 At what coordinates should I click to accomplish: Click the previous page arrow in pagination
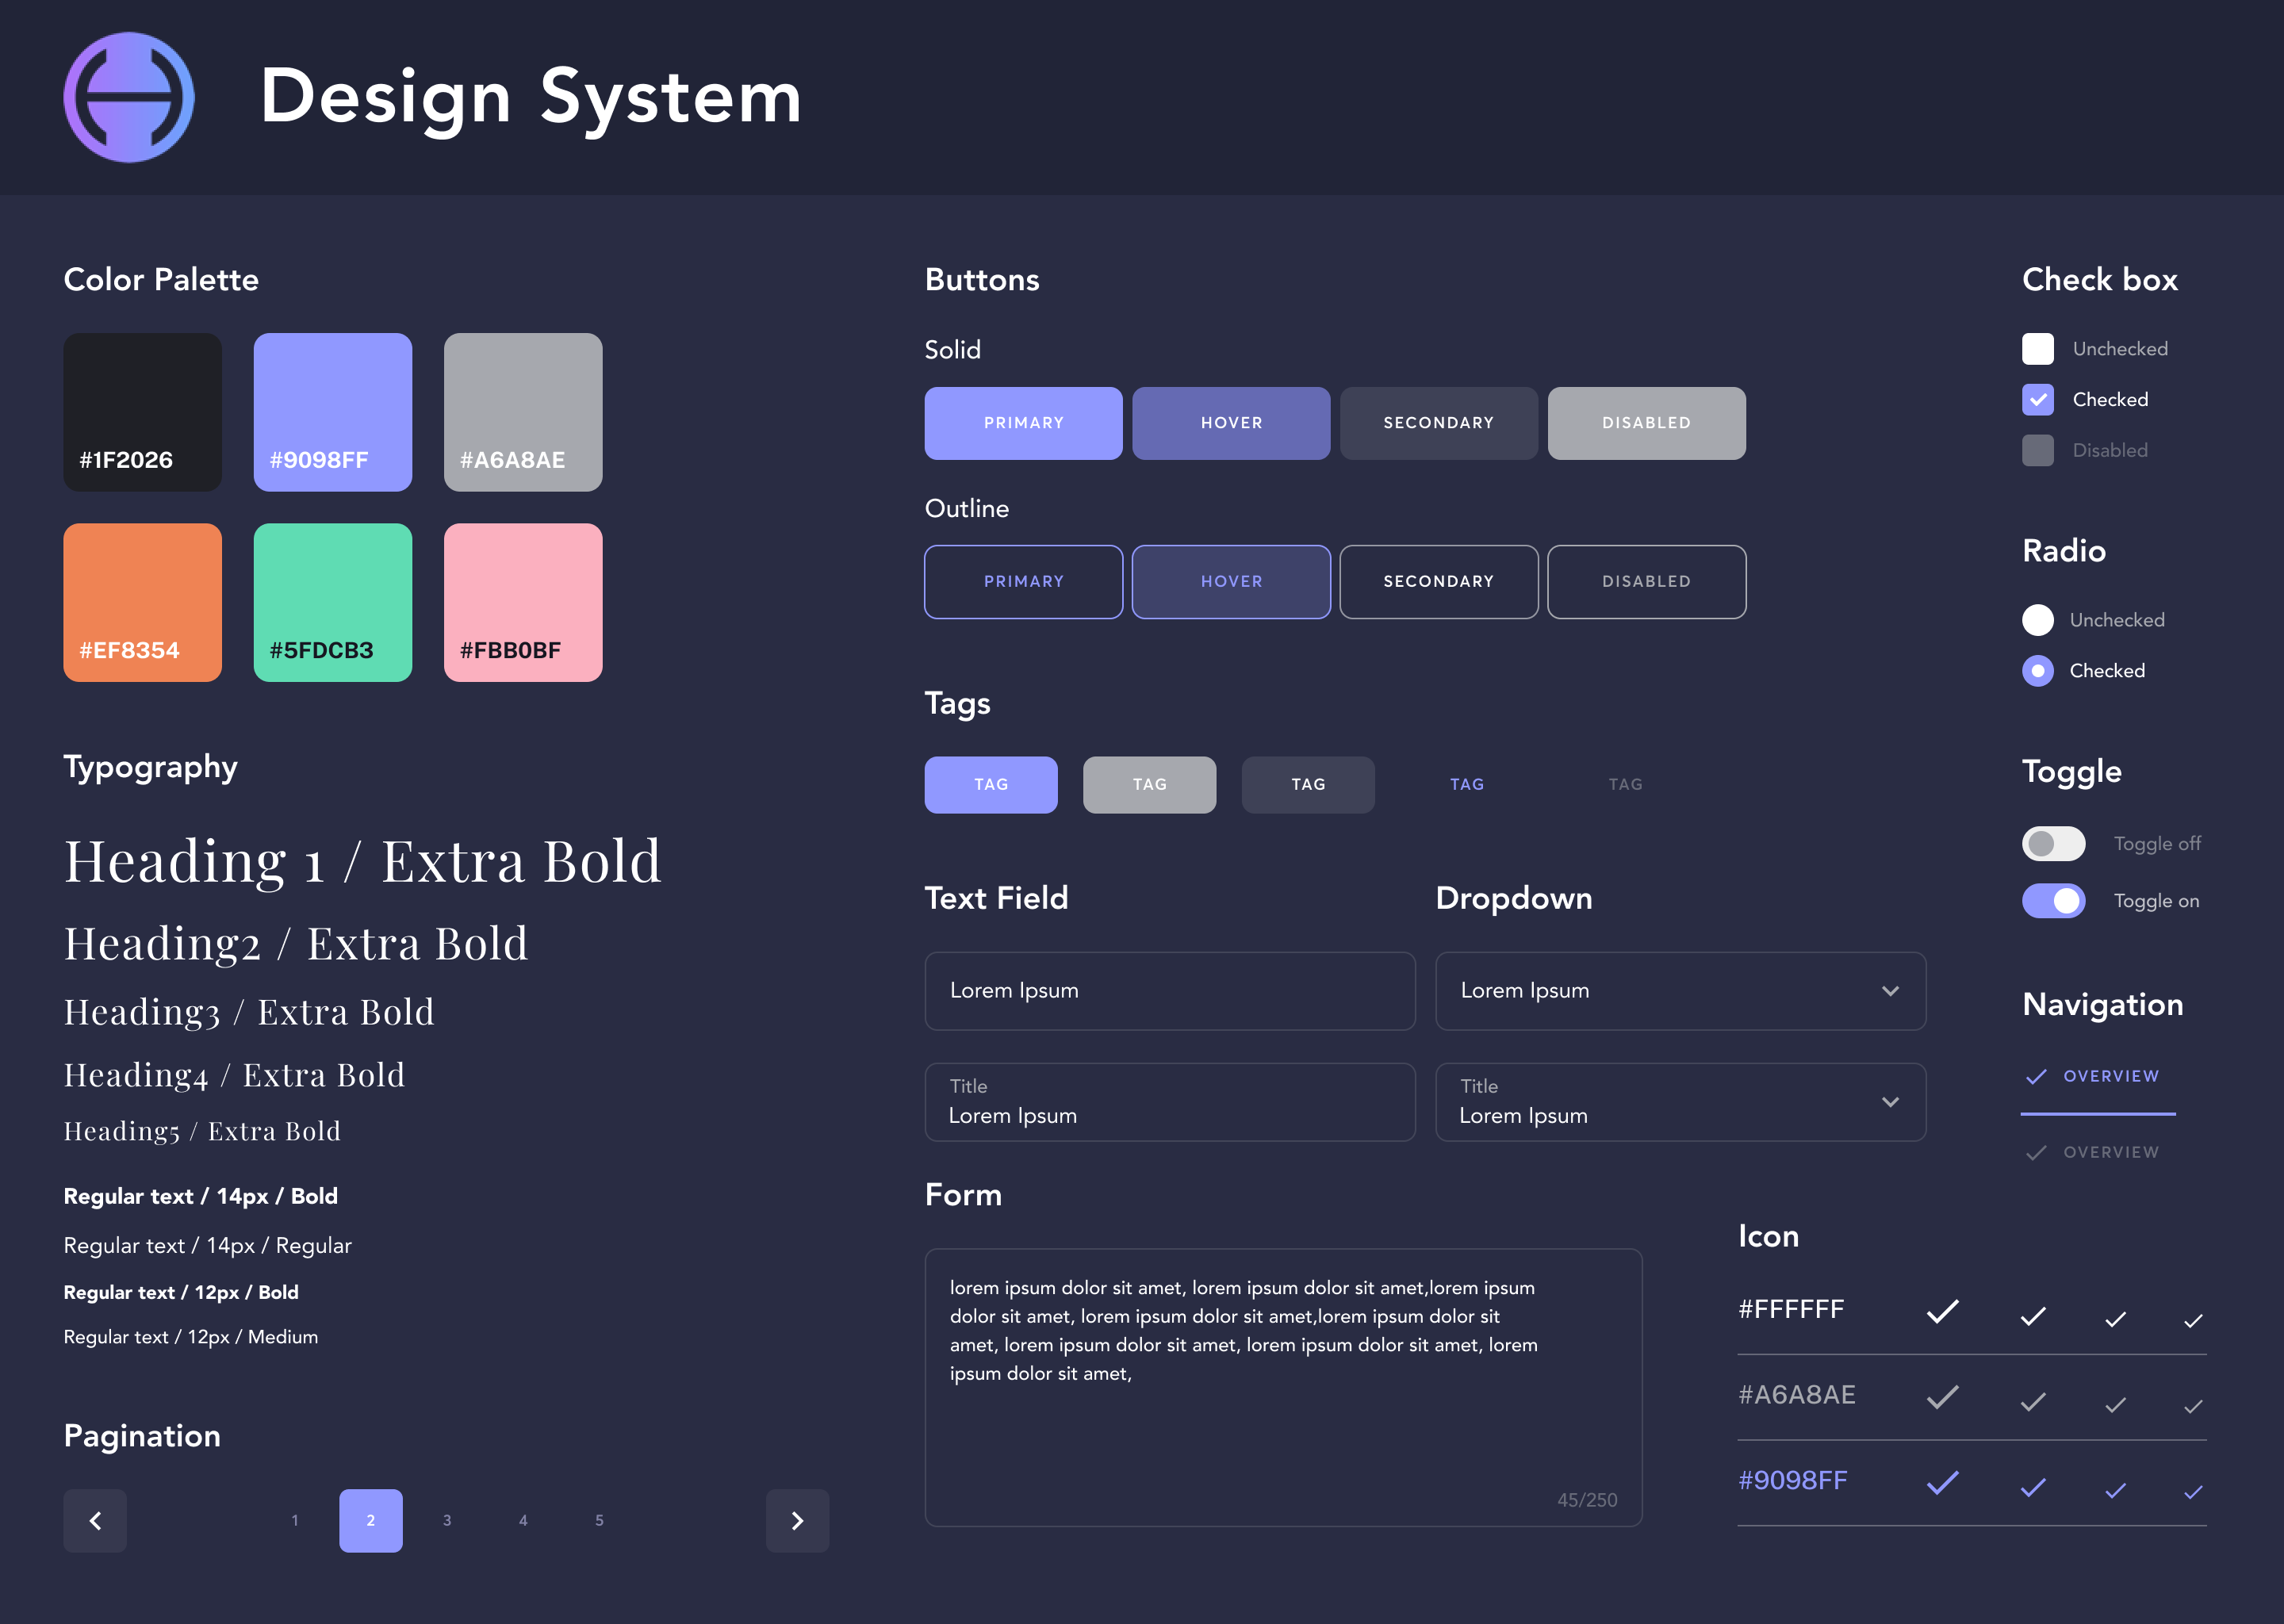pos(95,1520)
